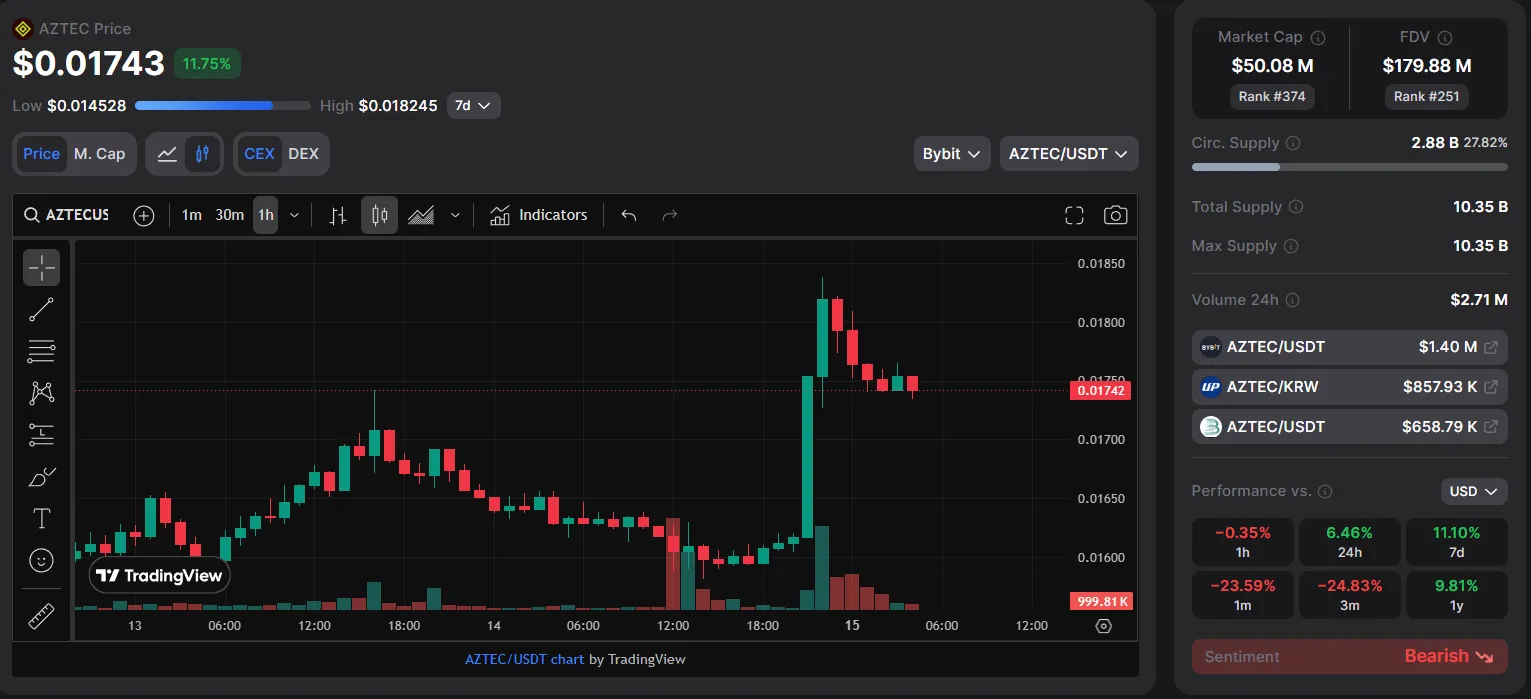Viewport: 1531px width, 699px height.
Task: Undo the last chart action
Action: pyautogui.click(x=629, y=215)
